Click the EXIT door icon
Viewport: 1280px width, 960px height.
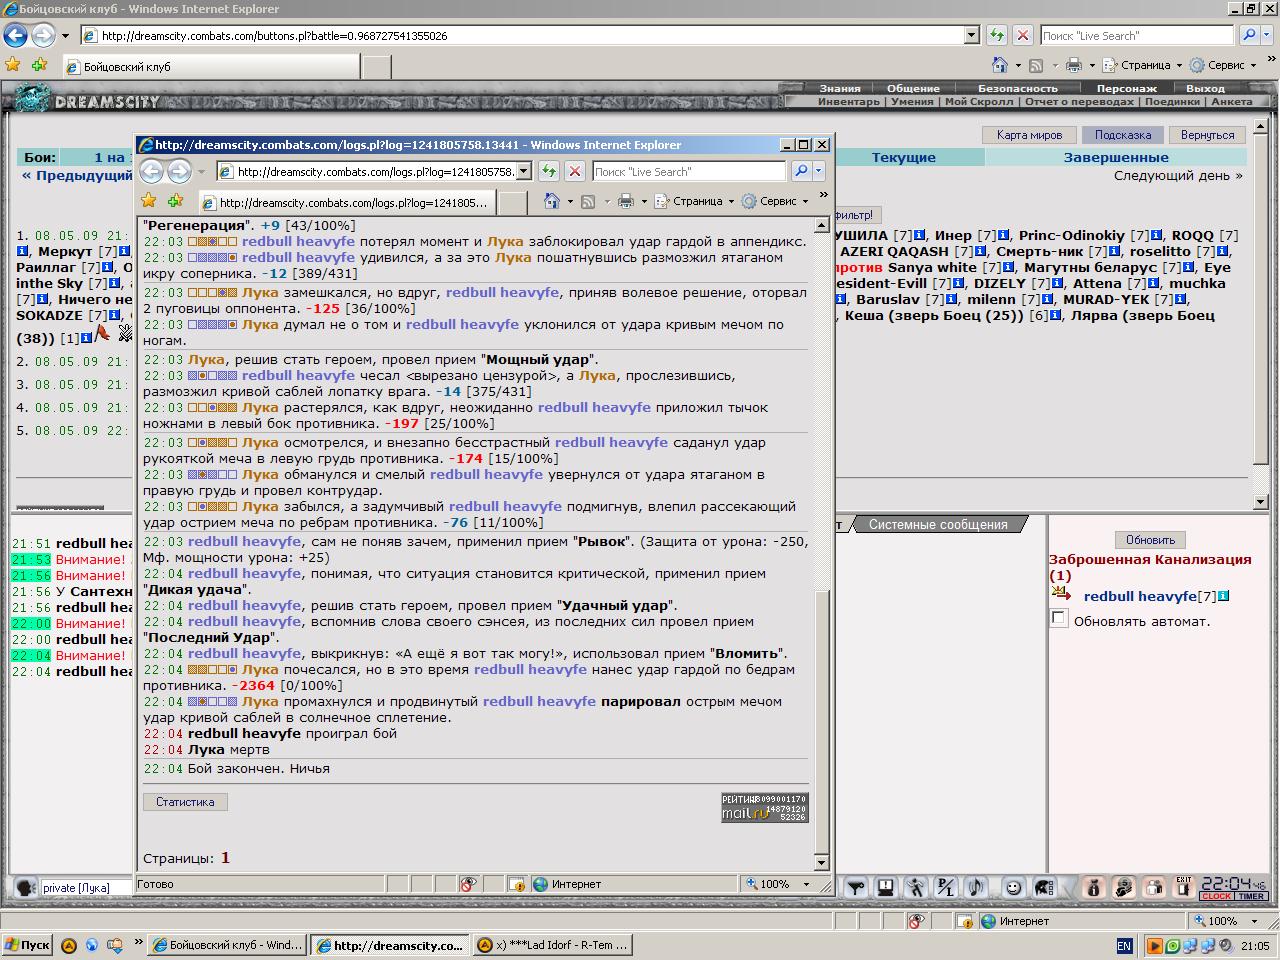coord(1184,887)
